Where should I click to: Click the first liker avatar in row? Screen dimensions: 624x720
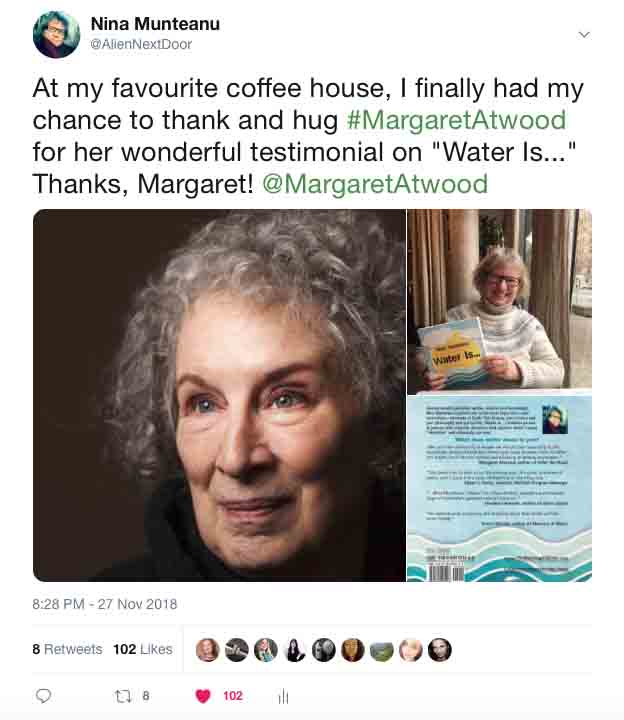[207, 649]
